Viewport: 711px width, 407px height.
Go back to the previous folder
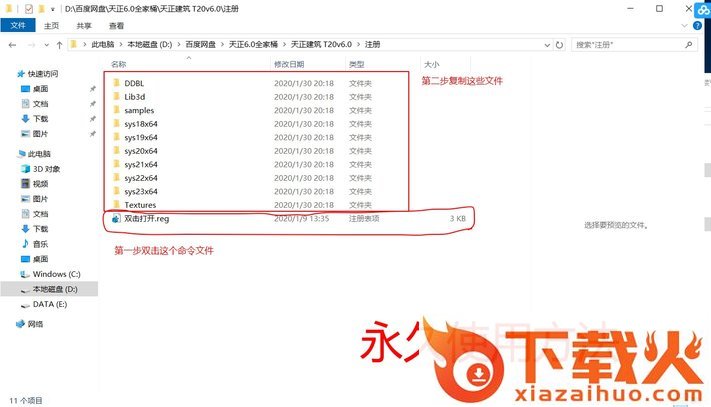13,45
